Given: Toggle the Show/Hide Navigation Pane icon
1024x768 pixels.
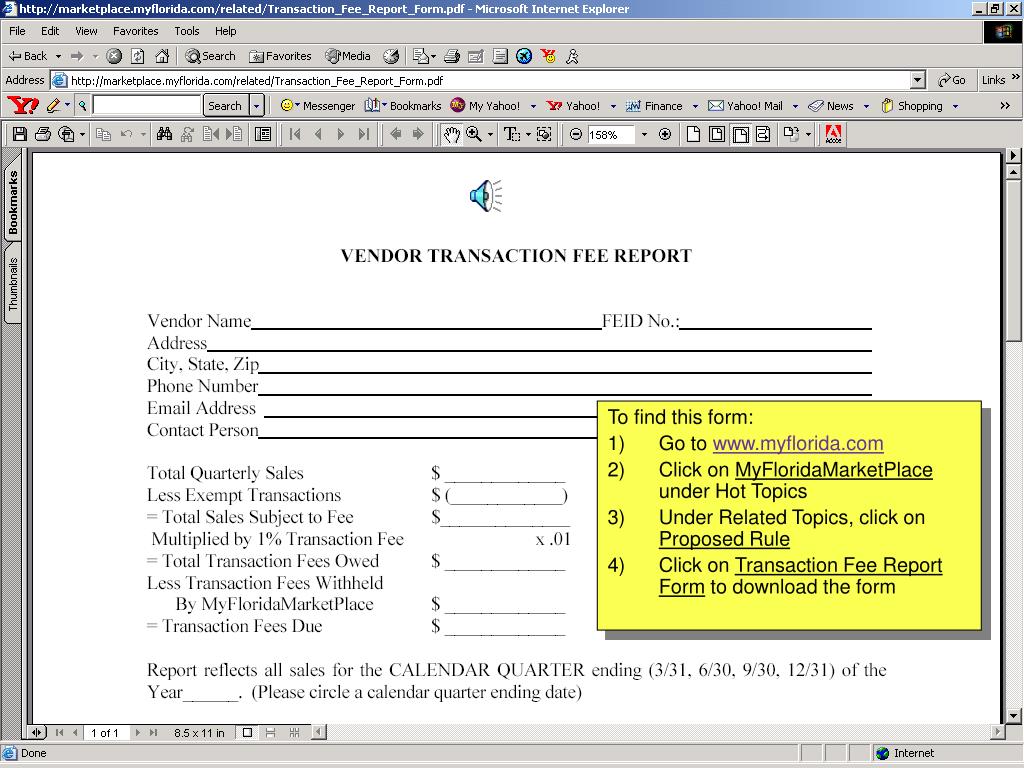Looking at the screenshot, I should [x=263, y=135].
